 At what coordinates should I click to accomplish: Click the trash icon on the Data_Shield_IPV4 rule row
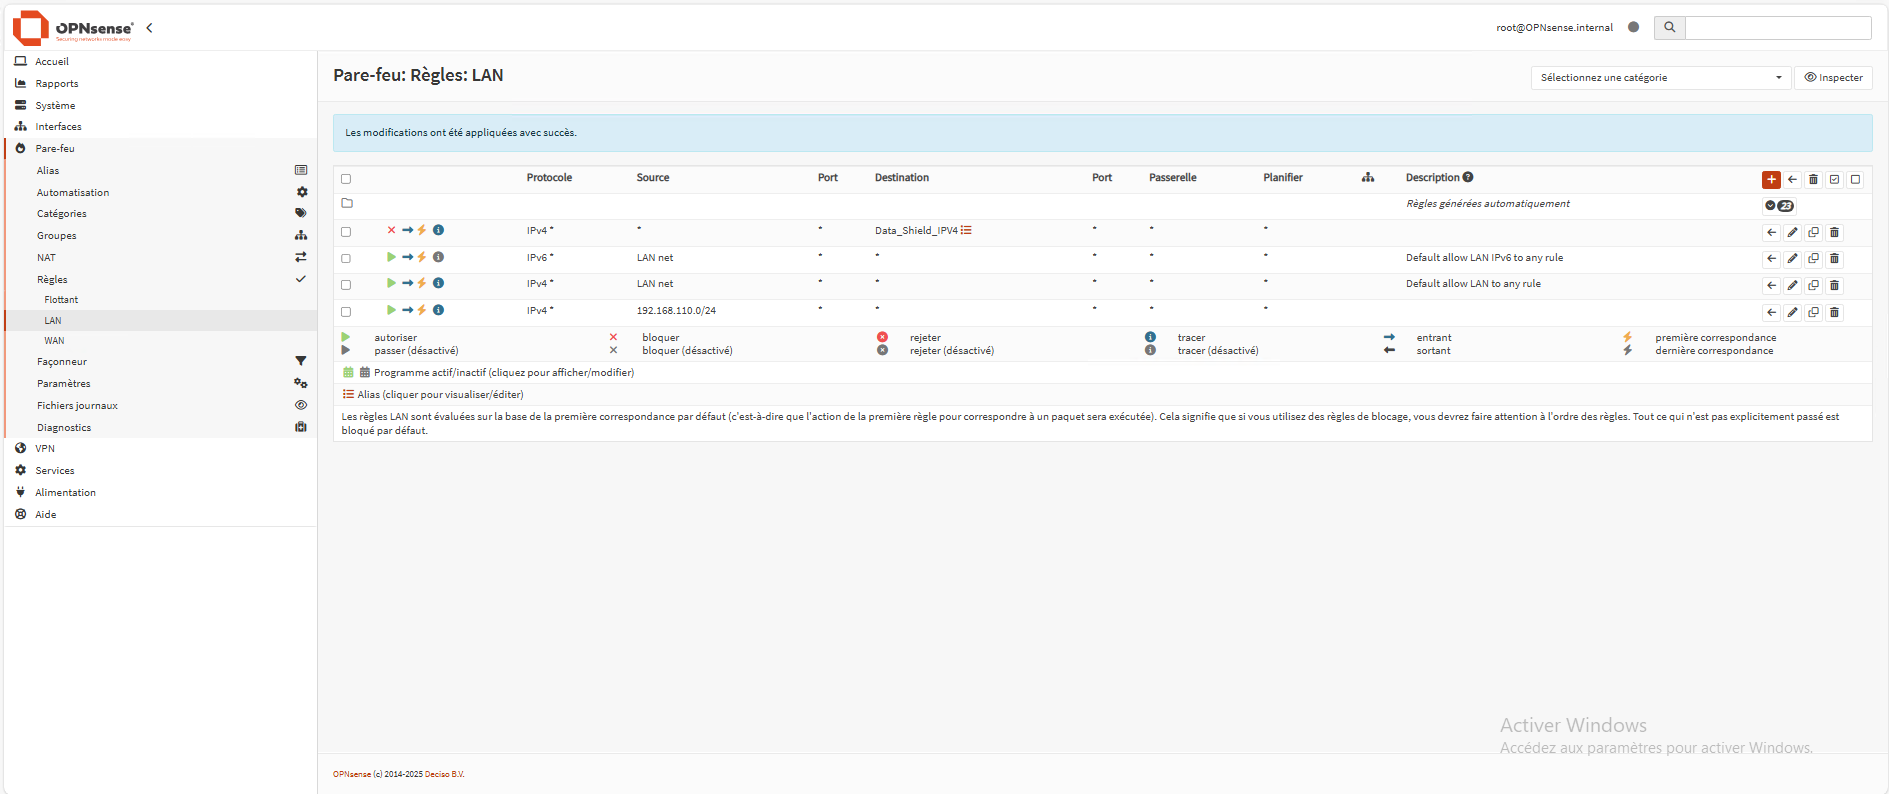1834,232
